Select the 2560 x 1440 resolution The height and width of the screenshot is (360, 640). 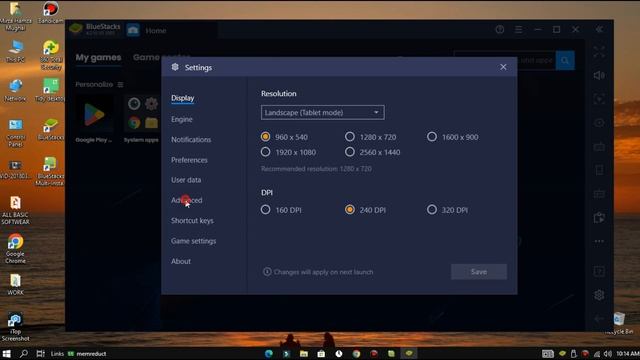tap(350, 152)
